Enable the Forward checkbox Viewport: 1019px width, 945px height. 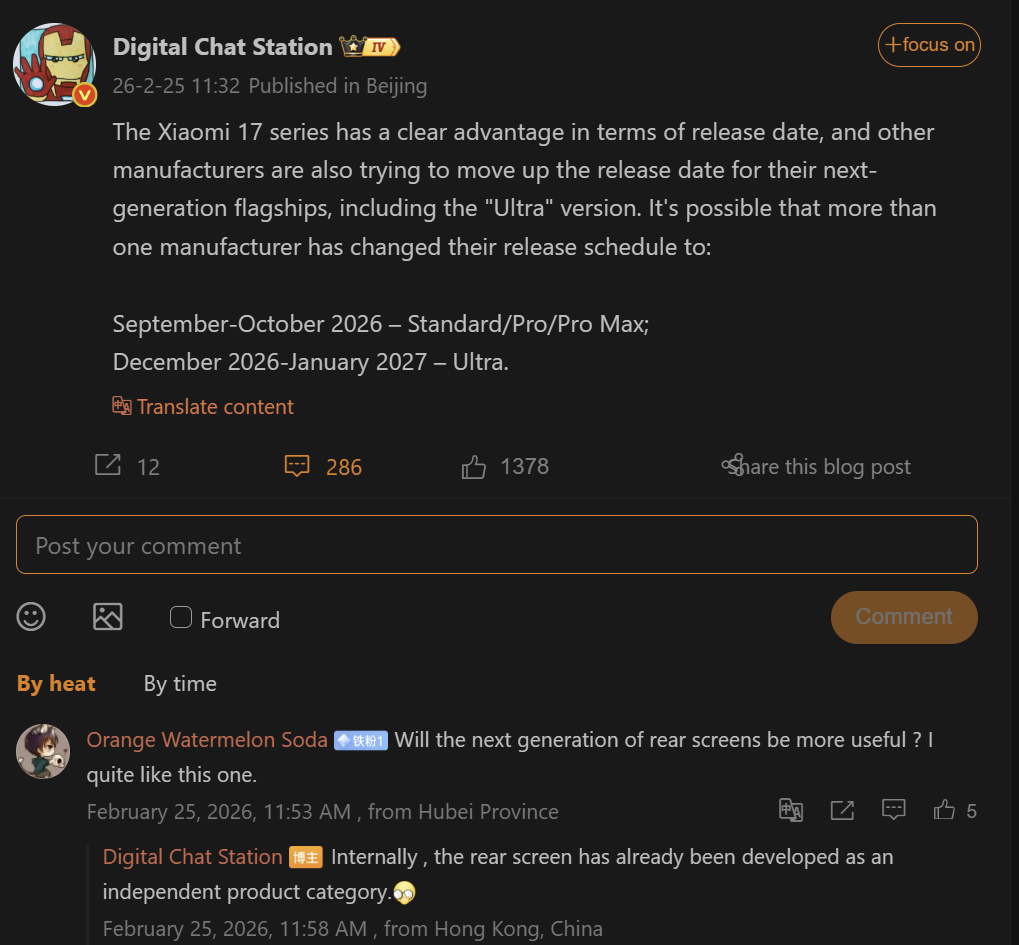(181, 618)
